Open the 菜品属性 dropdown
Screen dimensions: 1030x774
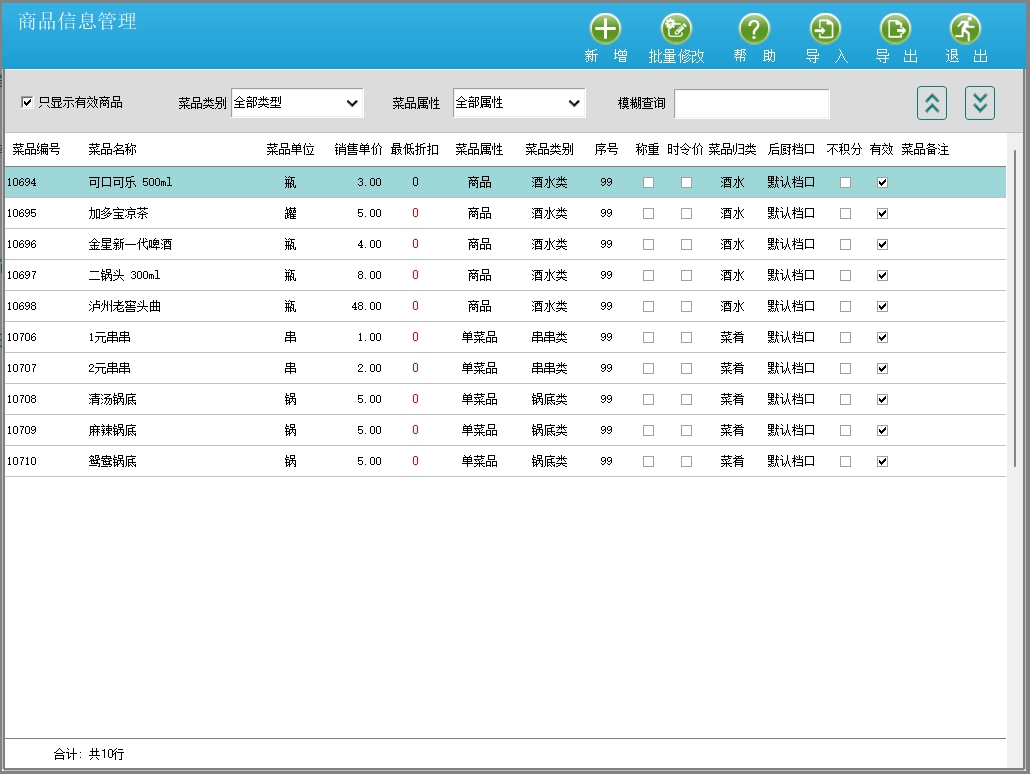pyautogui.click(x=519, y=103)
